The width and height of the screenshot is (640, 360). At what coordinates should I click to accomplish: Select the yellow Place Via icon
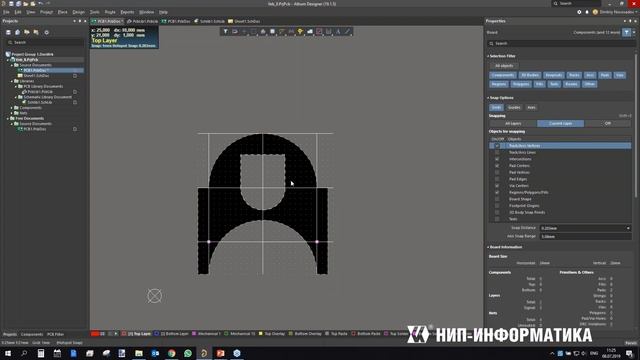pos(300,31)
